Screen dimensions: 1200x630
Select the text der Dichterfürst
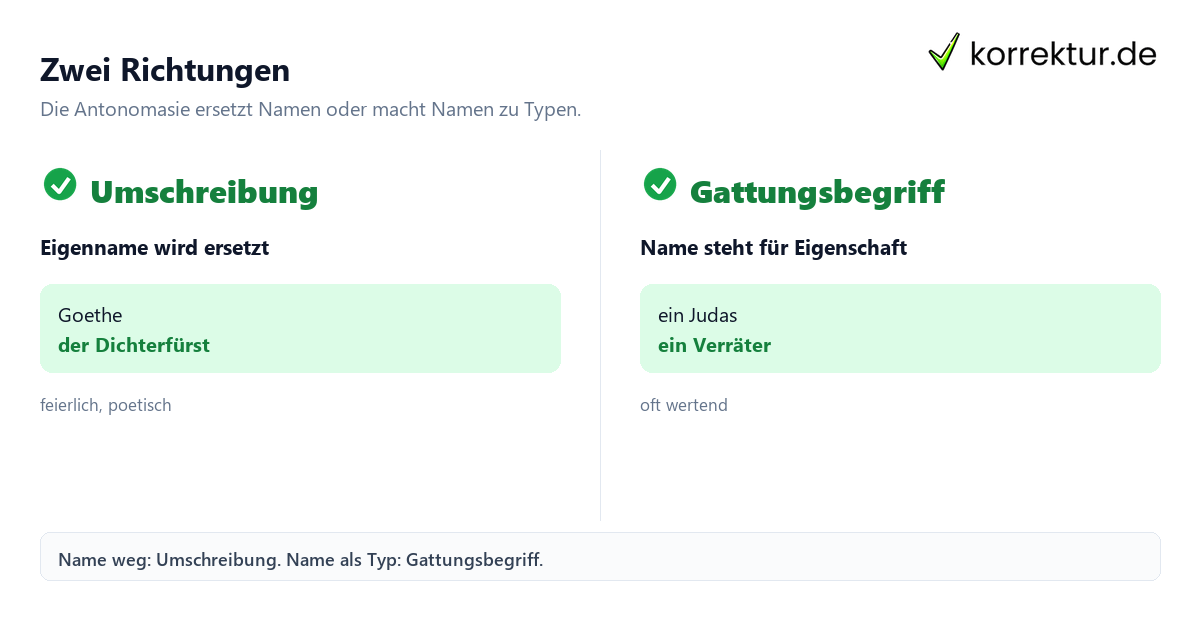(134, 345)
